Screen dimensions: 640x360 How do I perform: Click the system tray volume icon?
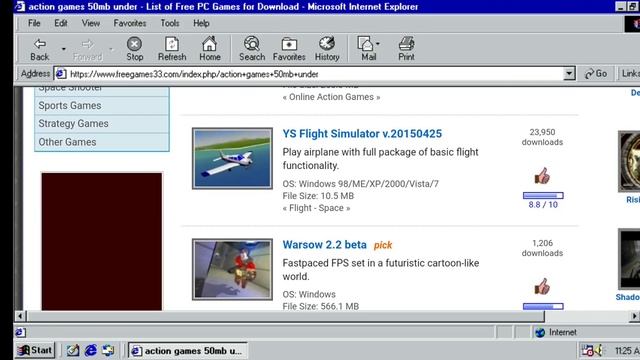click(599, 350)
